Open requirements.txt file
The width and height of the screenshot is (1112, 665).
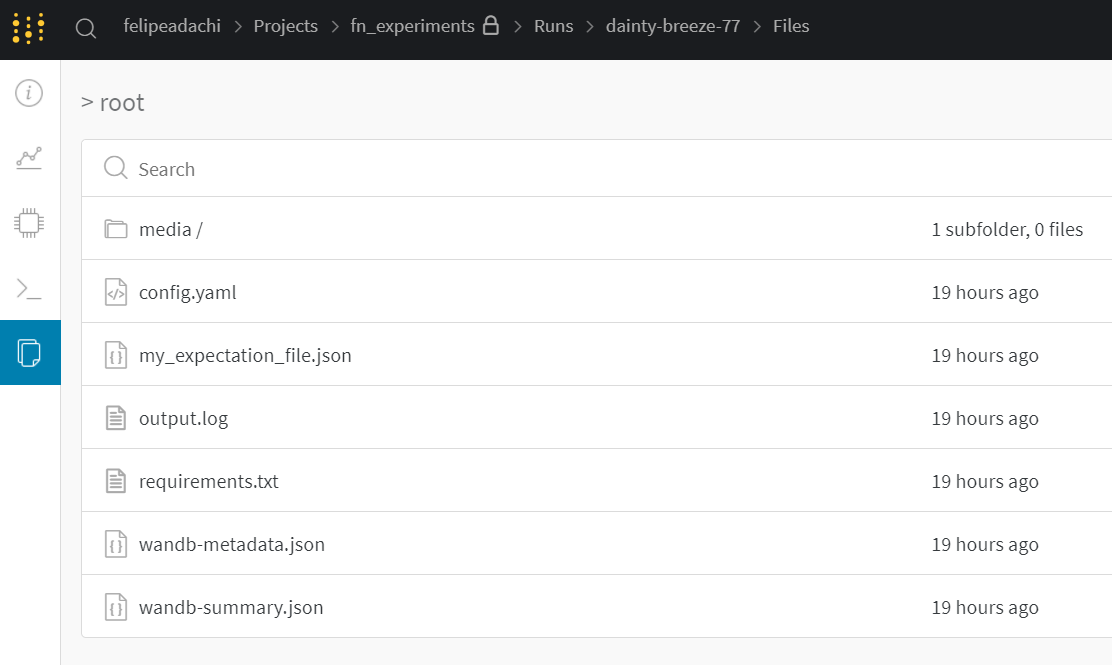208,482
